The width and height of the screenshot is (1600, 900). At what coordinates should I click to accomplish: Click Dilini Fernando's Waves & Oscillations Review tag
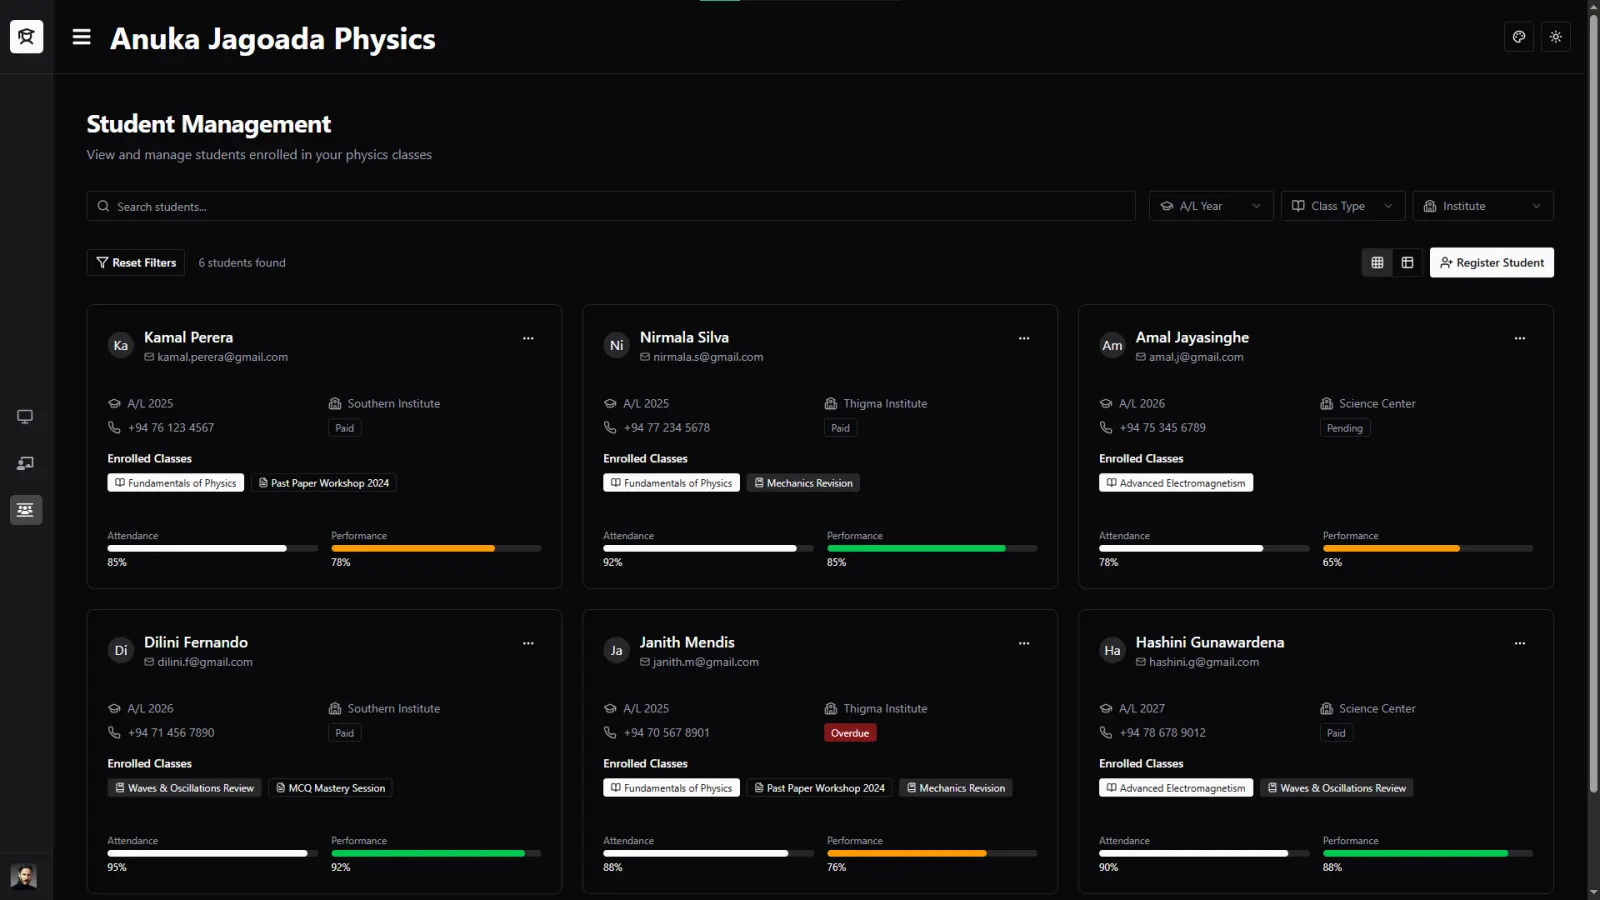(184, 788)
